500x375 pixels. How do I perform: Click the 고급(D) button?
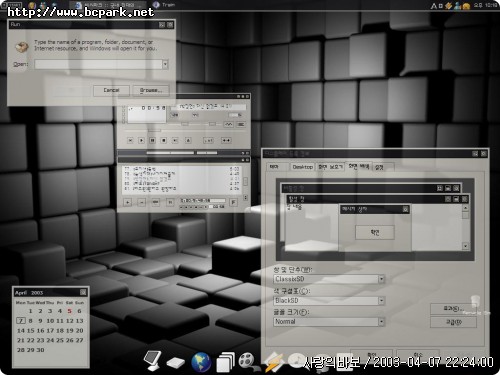453,322
